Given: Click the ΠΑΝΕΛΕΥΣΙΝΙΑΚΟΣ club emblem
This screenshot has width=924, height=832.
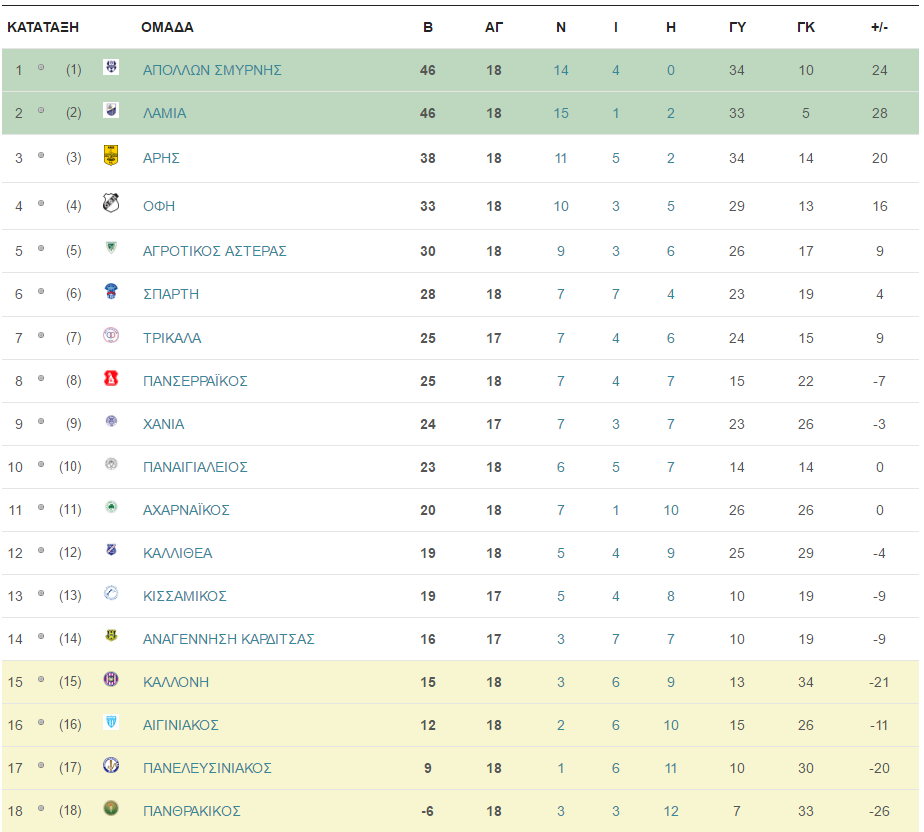Looking at the screenshot, I should (111, 765).
